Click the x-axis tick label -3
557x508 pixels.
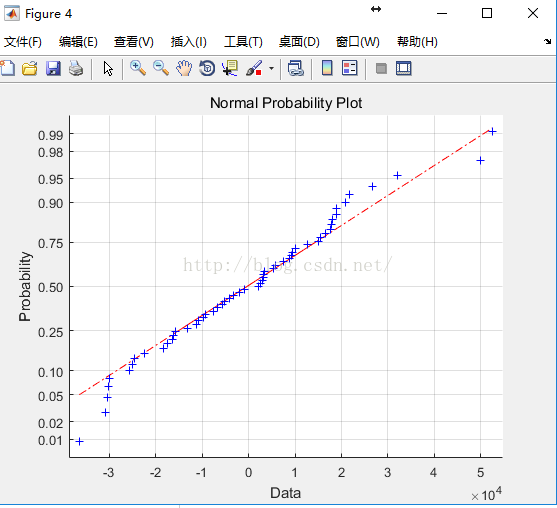108,472
